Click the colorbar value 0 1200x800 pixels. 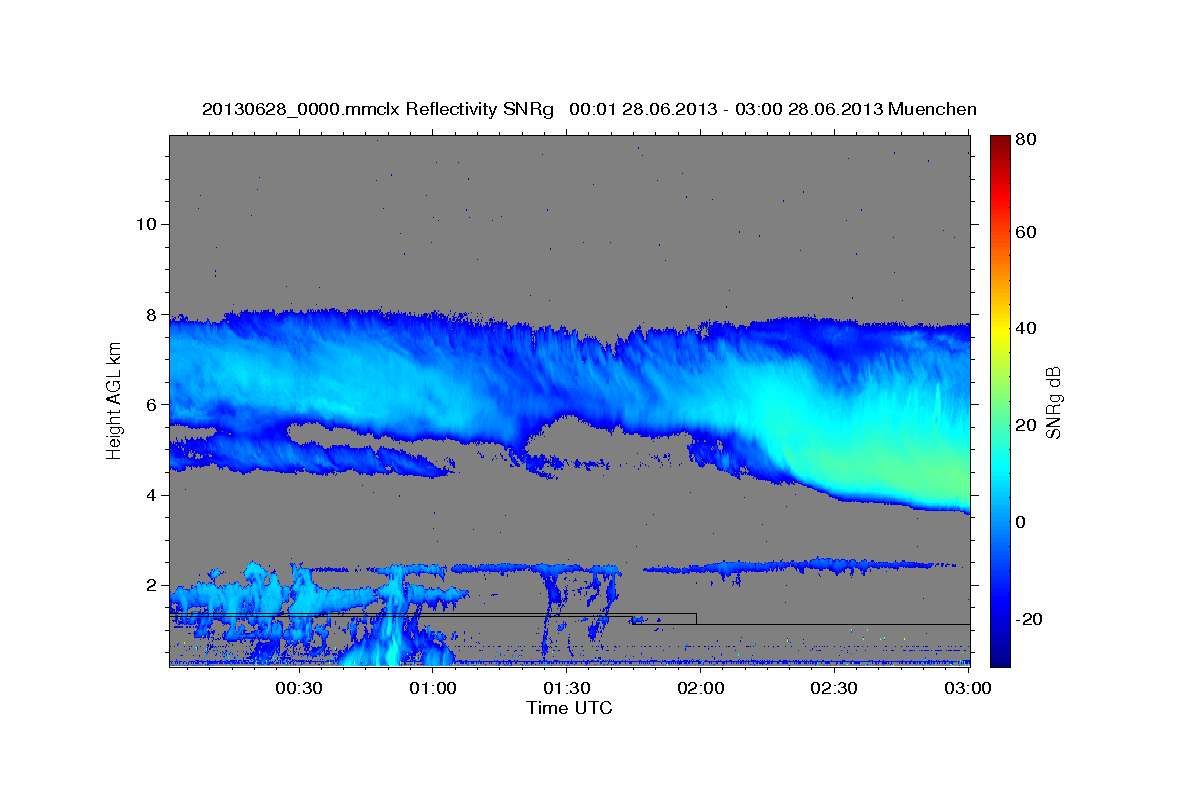pos(1020,522)
